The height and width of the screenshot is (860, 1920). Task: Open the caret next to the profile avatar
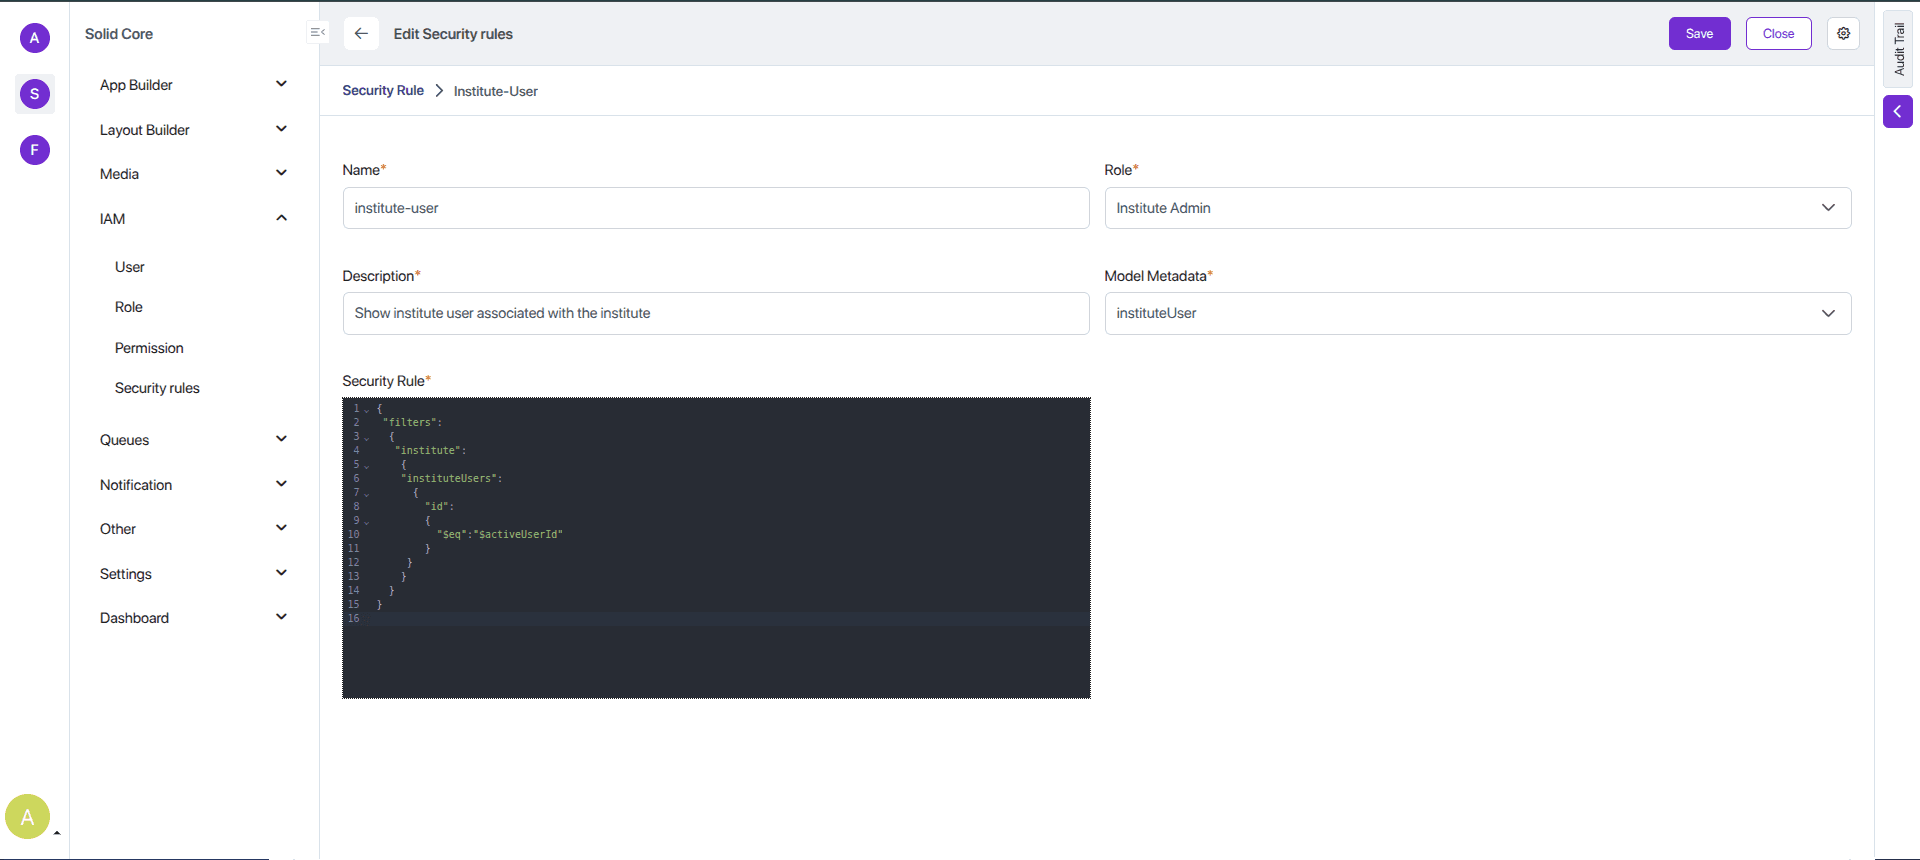pyautogui.click(x=57, y=832)
